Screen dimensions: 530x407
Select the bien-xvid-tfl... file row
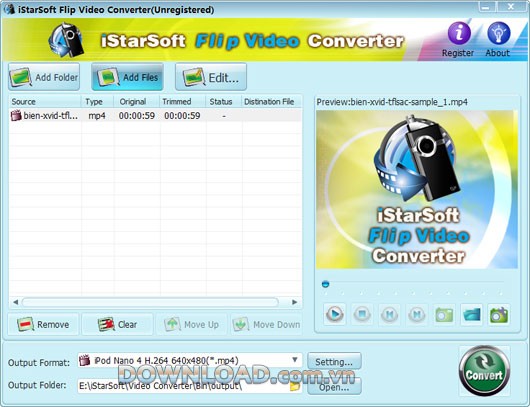(155, 116)
